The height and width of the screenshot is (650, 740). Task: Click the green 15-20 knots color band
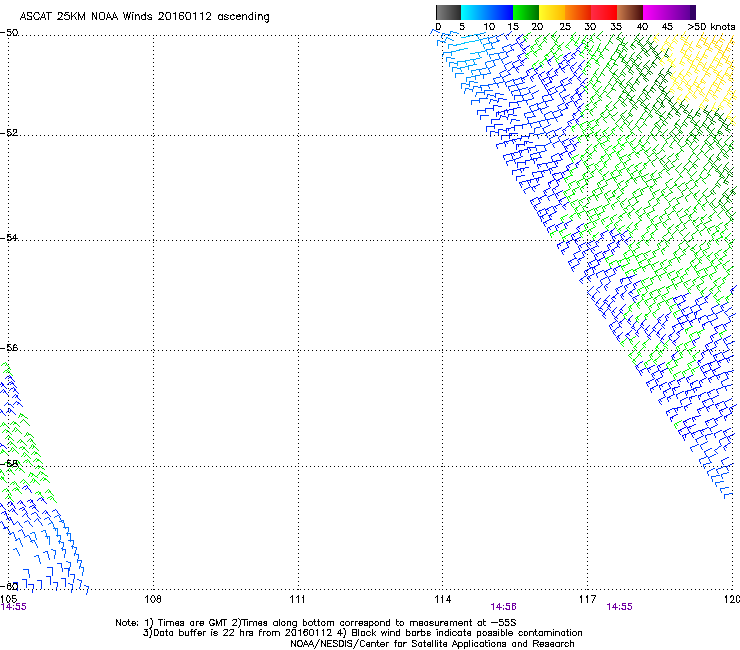(x=526, y=12)
